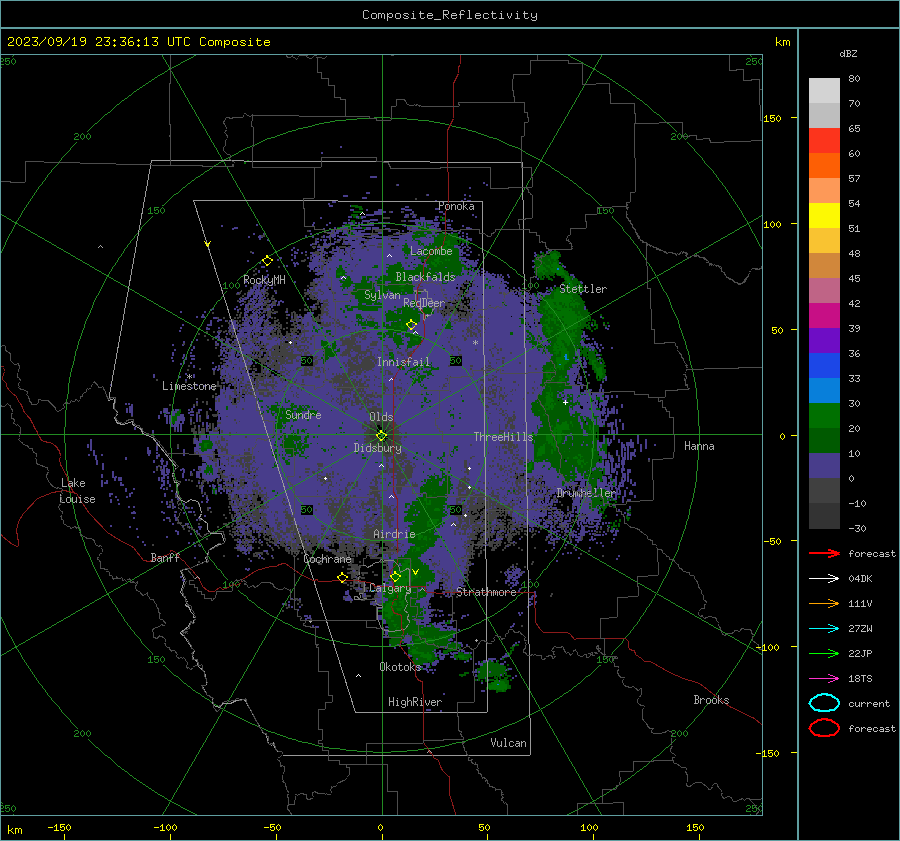Screen dimensions: 900x841
Task: Click the Lacombe city label
Action: 431,251
